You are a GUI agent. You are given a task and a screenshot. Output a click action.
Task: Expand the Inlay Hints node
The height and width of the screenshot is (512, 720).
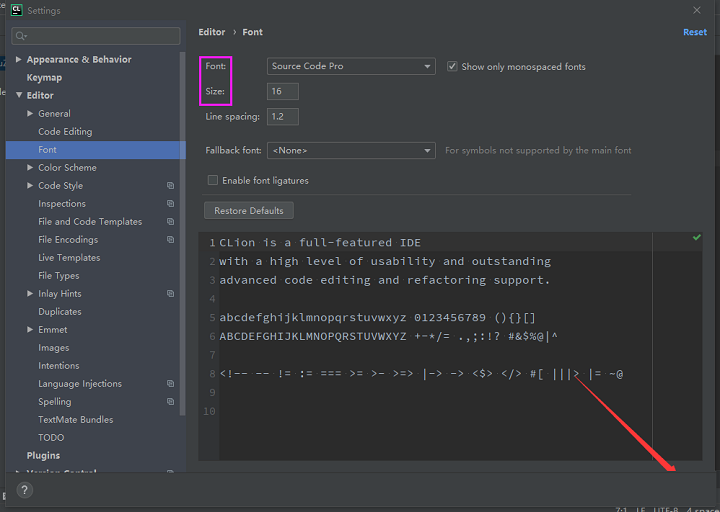pos(30,293)
